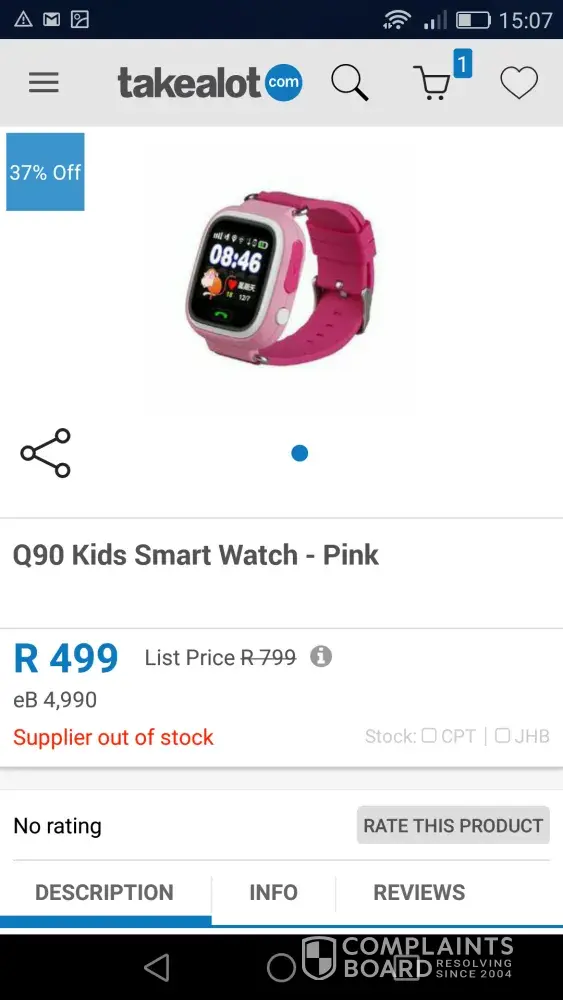Switch to the REVIEWS tab
The image size is (563, 1000).
419,892
